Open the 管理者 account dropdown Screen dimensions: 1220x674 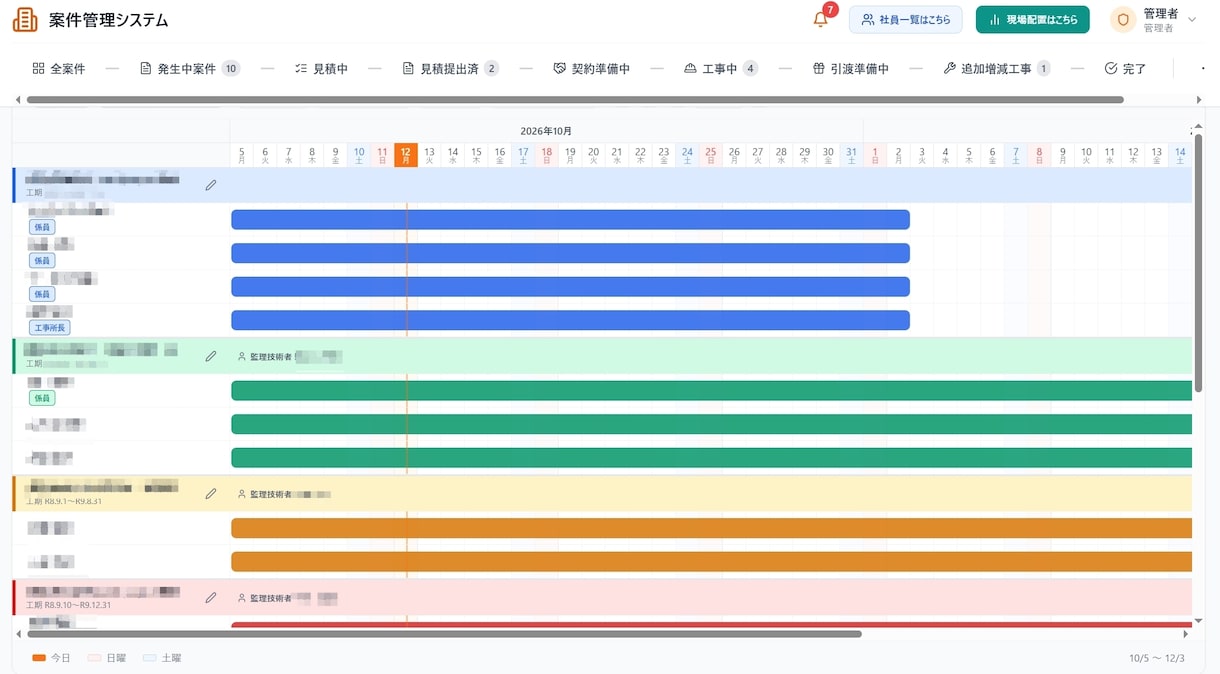point(1154,20)
